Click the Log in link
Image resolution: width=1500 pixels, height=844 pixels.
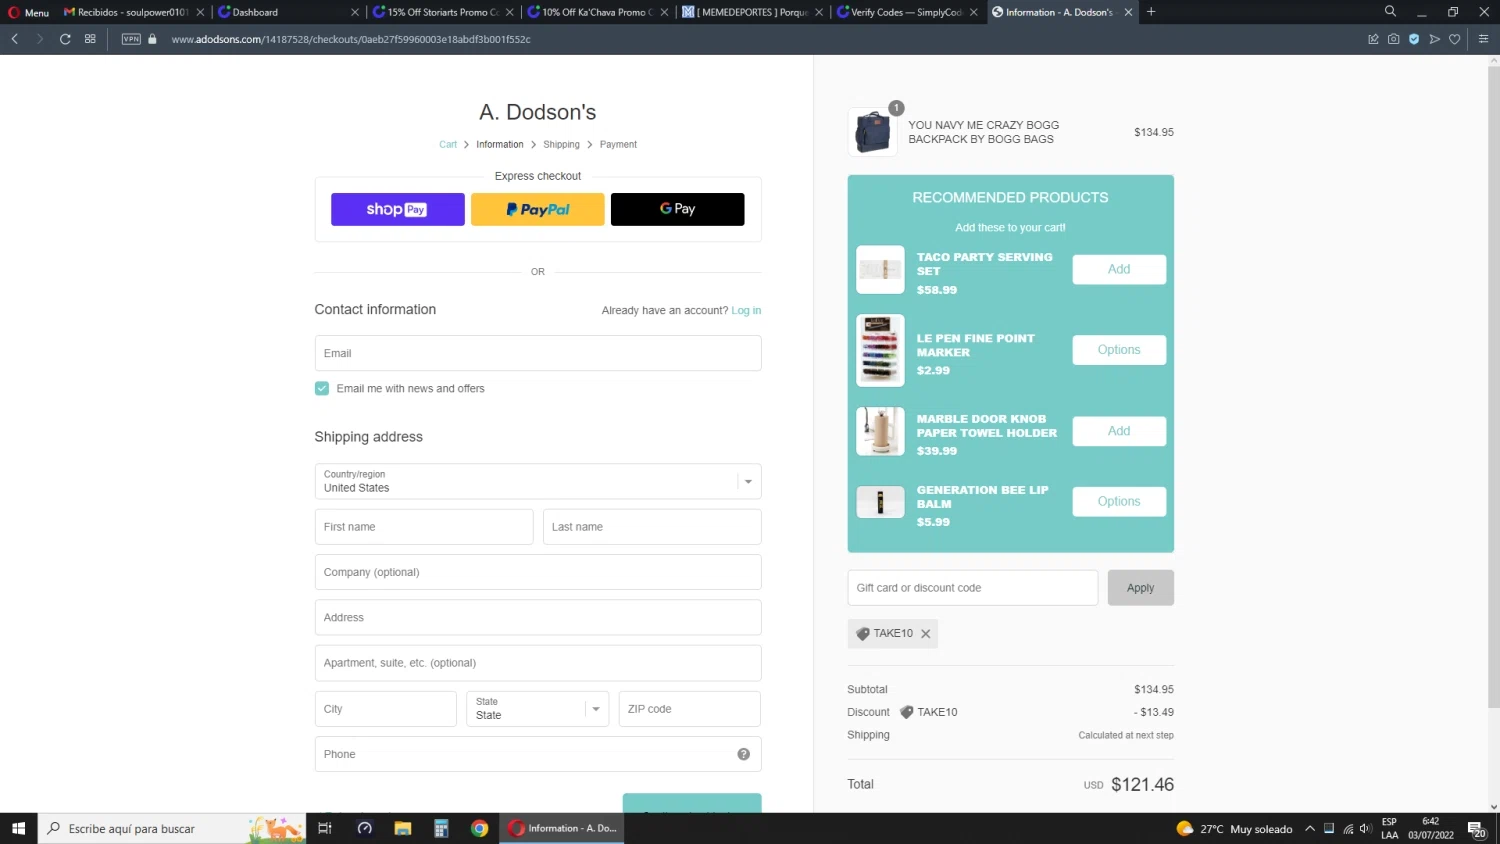[x=746, y=311]
